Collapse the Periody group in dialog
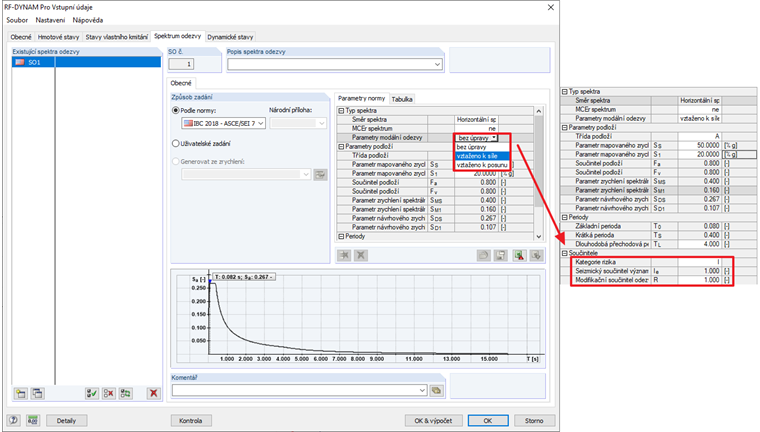Viewport: 760px width, 432px height. 341,237
